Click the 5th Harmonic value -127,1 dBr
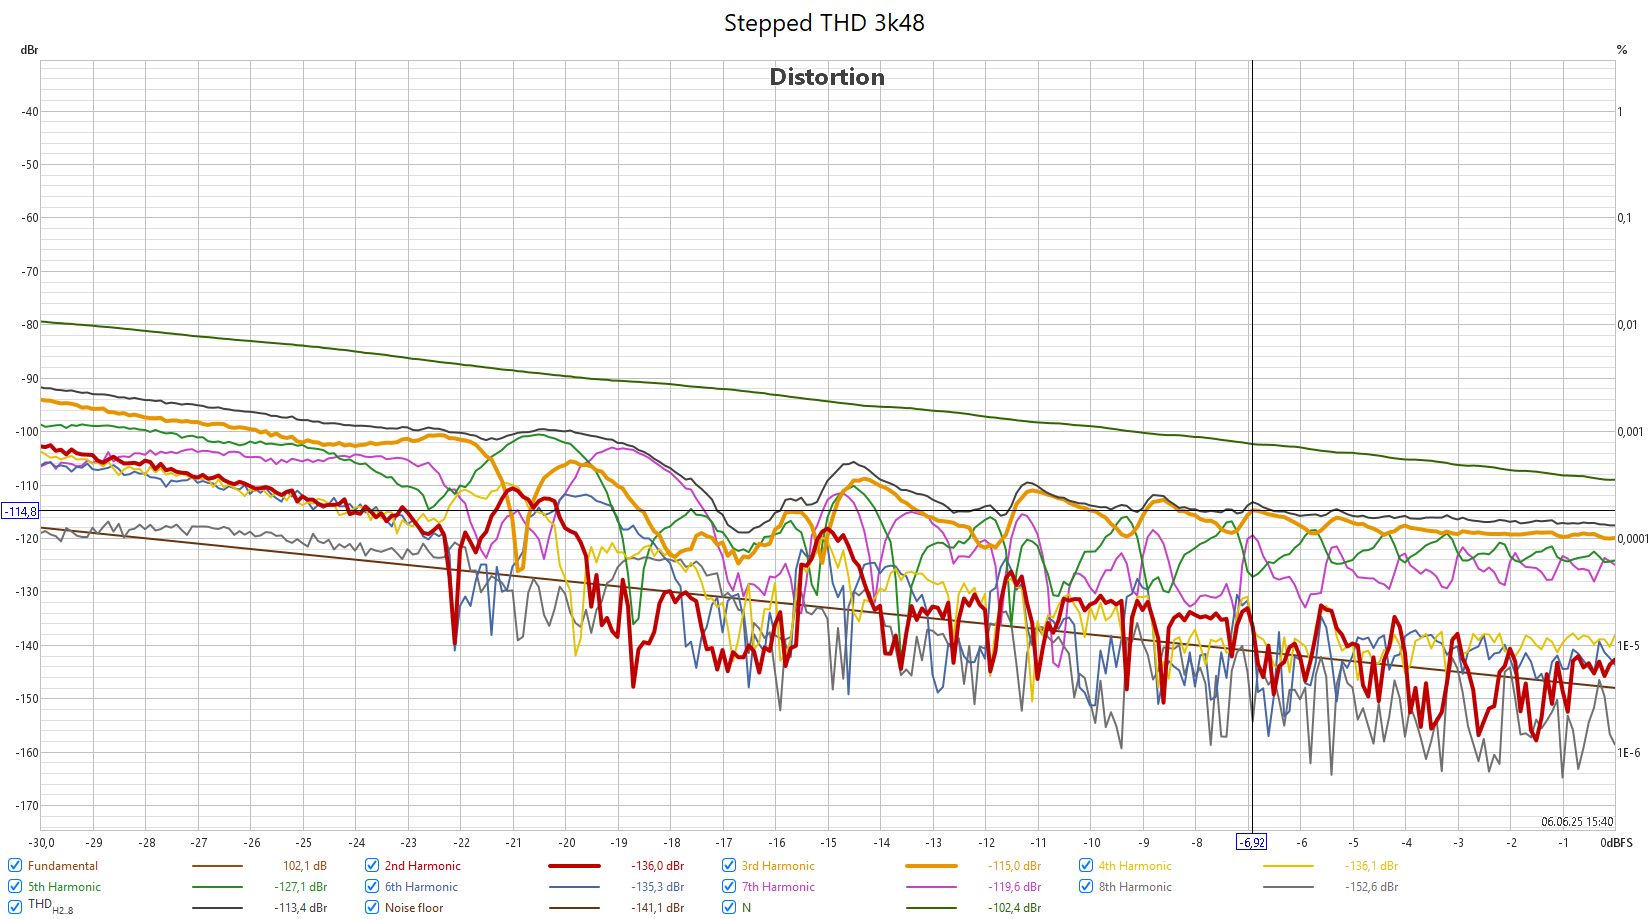 coord(301,887)
